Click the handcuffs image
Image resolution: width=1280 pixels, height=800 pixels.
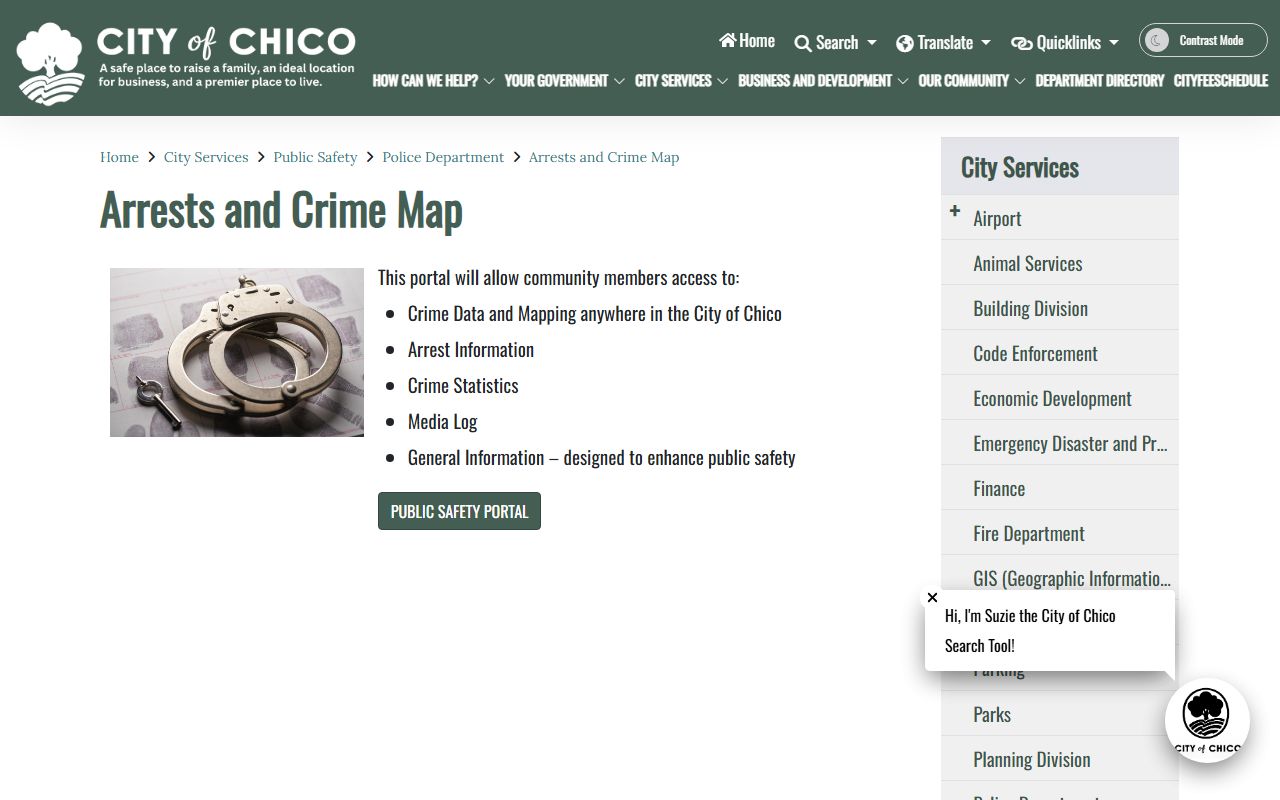(x=237, y=352)
